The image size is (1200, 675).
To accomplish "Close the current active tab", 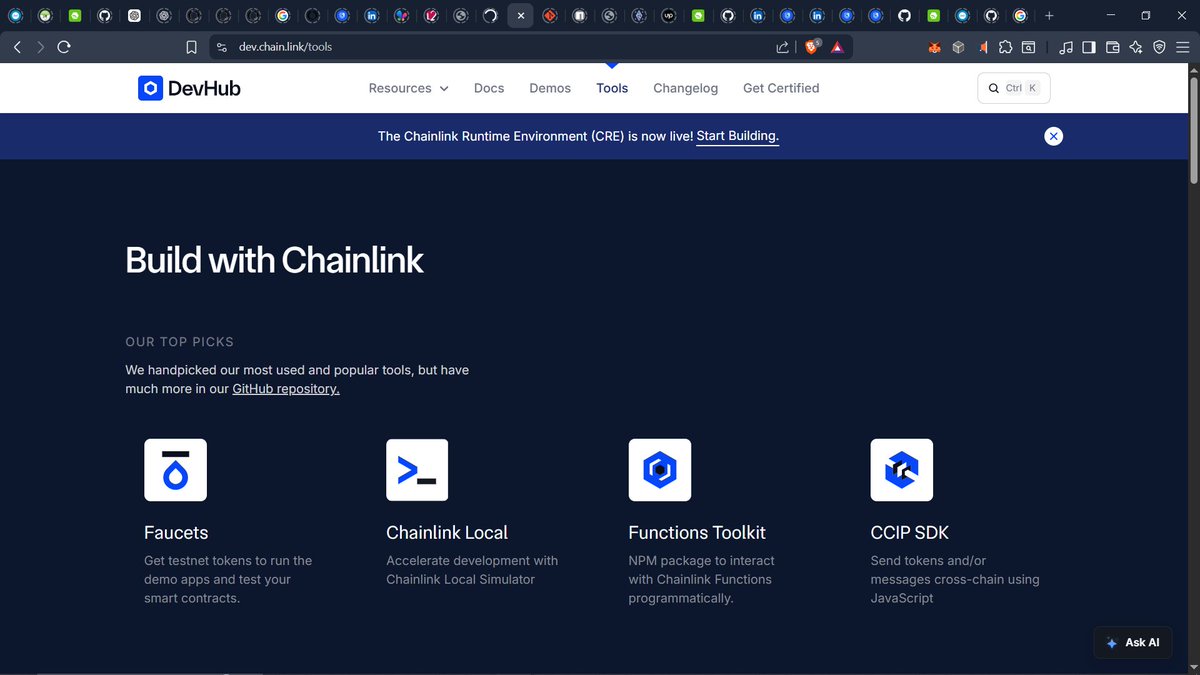I will [521, 16].
